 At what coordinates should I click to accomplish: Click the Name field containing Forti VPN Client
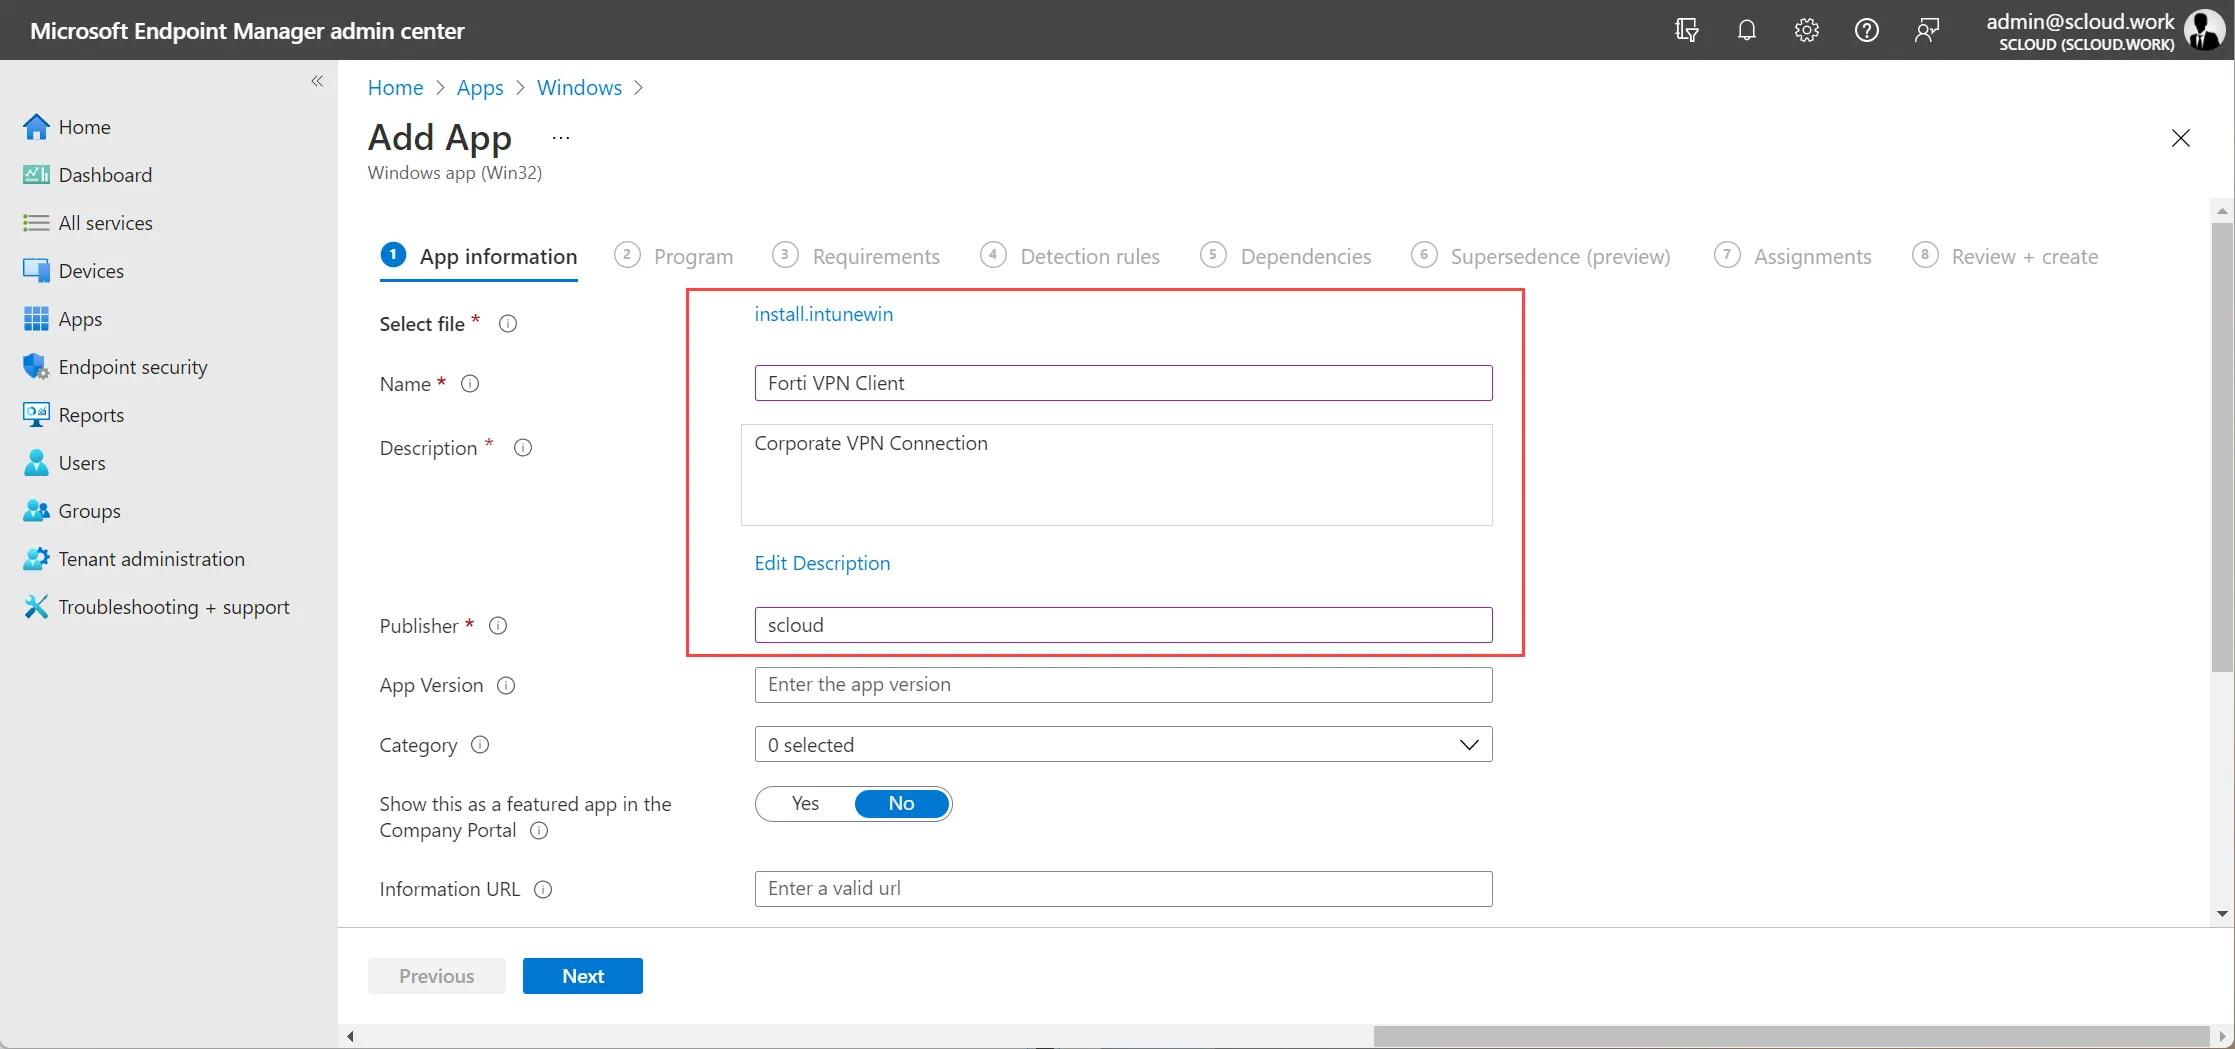click(x=1123, y=384)
